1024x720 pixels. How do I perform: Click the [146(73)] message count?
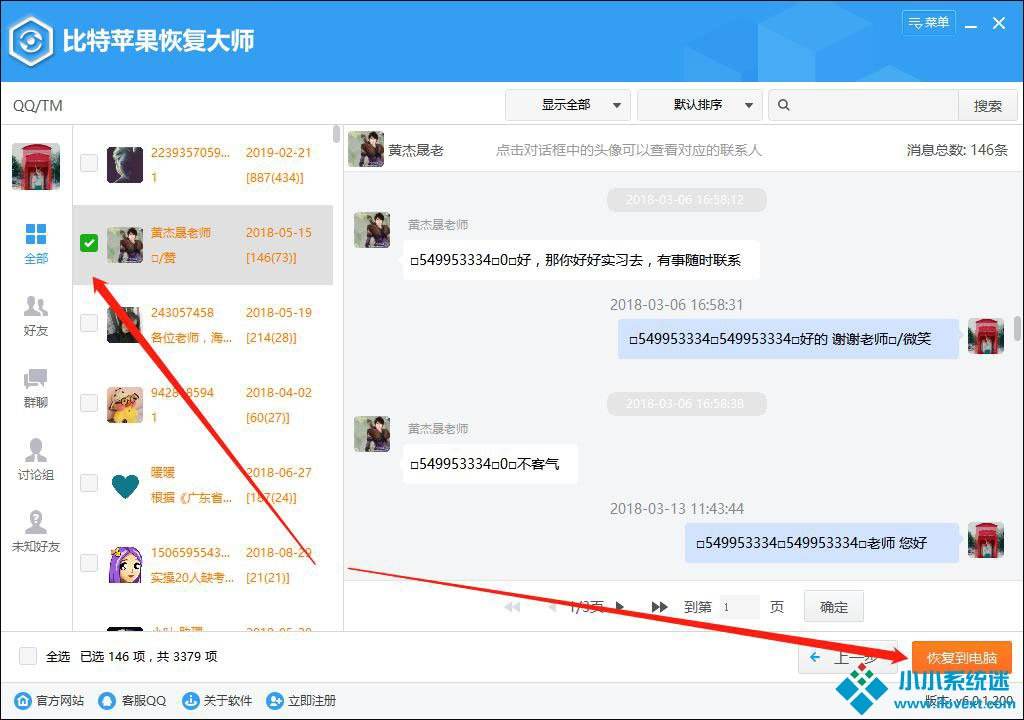271,257
